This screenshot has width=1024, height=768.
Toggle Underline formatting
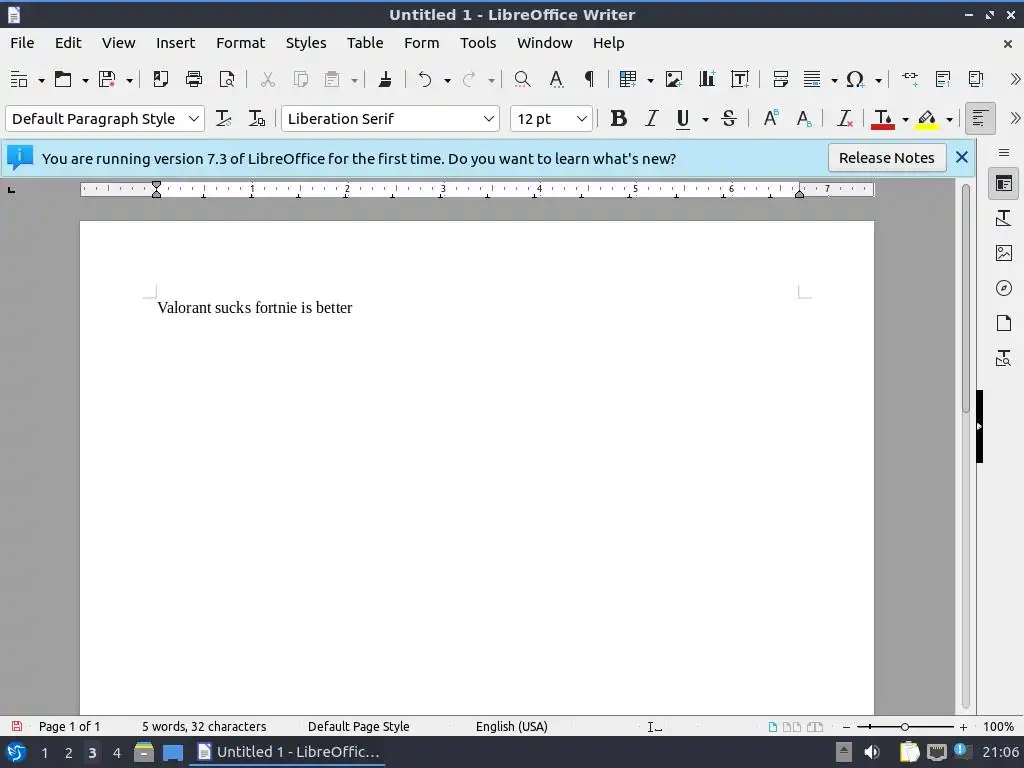(x=683, y=119)
